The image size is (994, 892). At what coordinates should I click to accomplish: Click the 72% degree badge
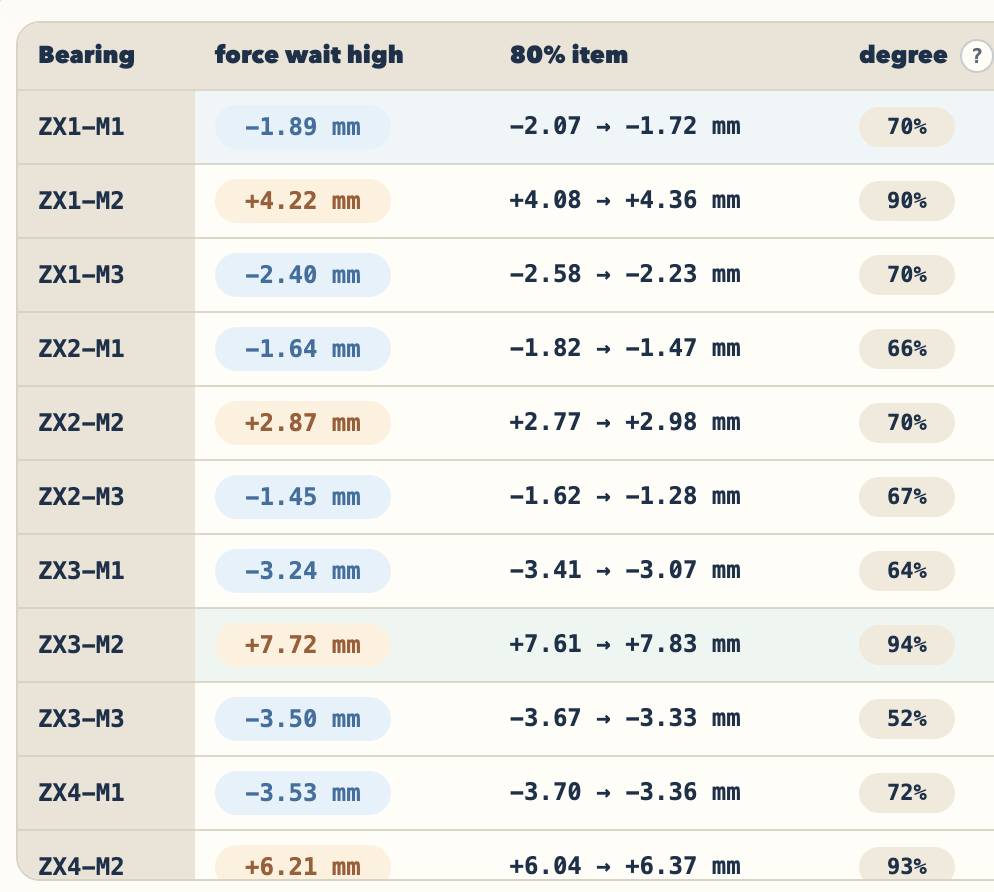tap(907, 792)
